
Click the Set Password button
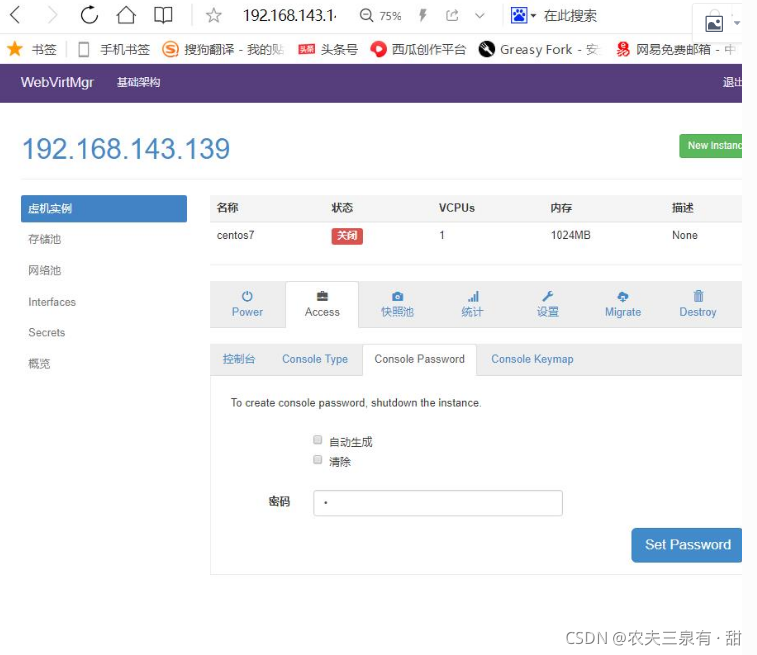(x=687, y=545)
